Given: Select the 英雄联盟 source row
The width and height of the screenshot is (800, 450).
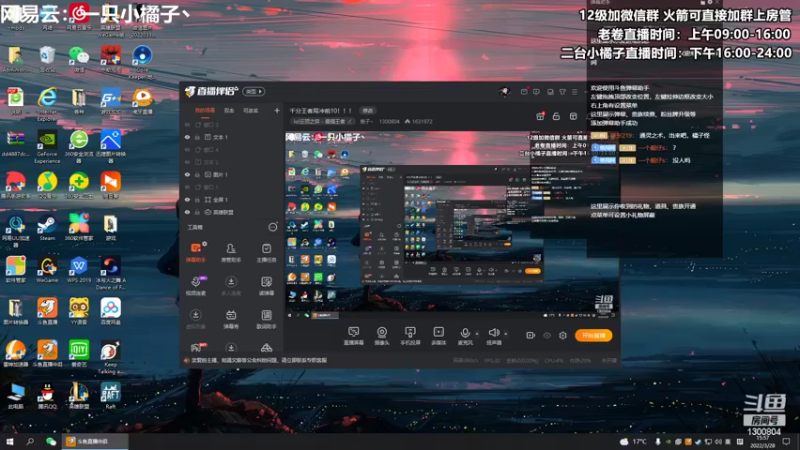Looking at the screenshot, I should 233,212.
